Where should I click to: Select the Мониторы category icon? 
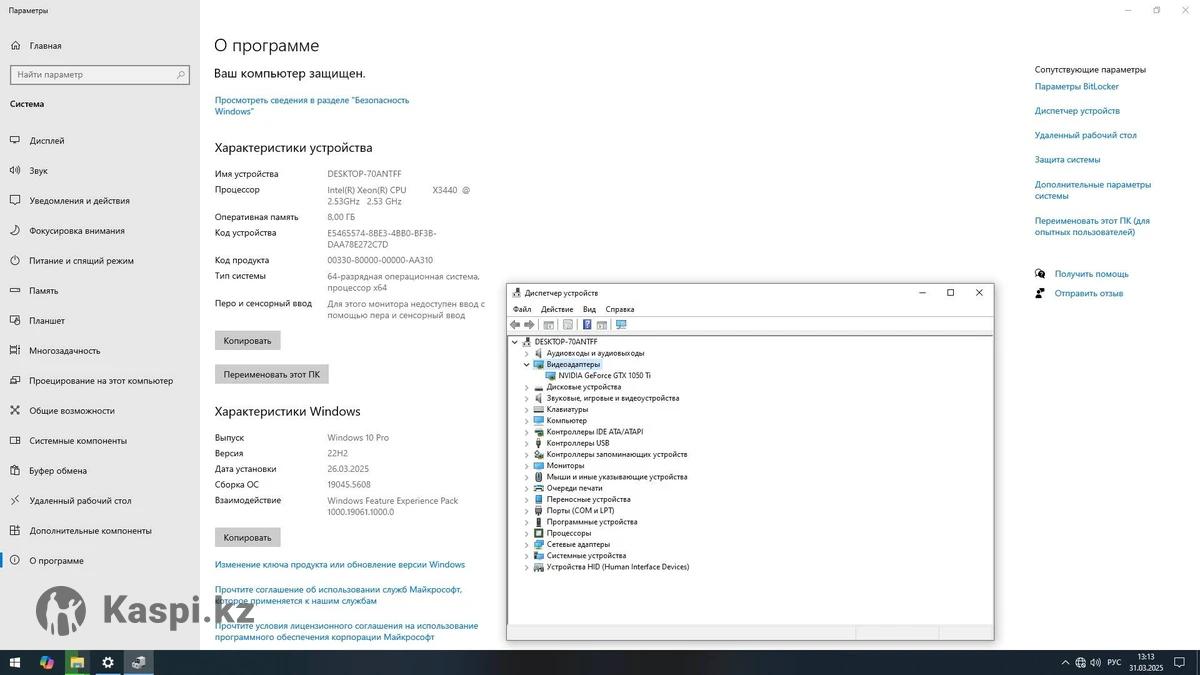[539, 466]
